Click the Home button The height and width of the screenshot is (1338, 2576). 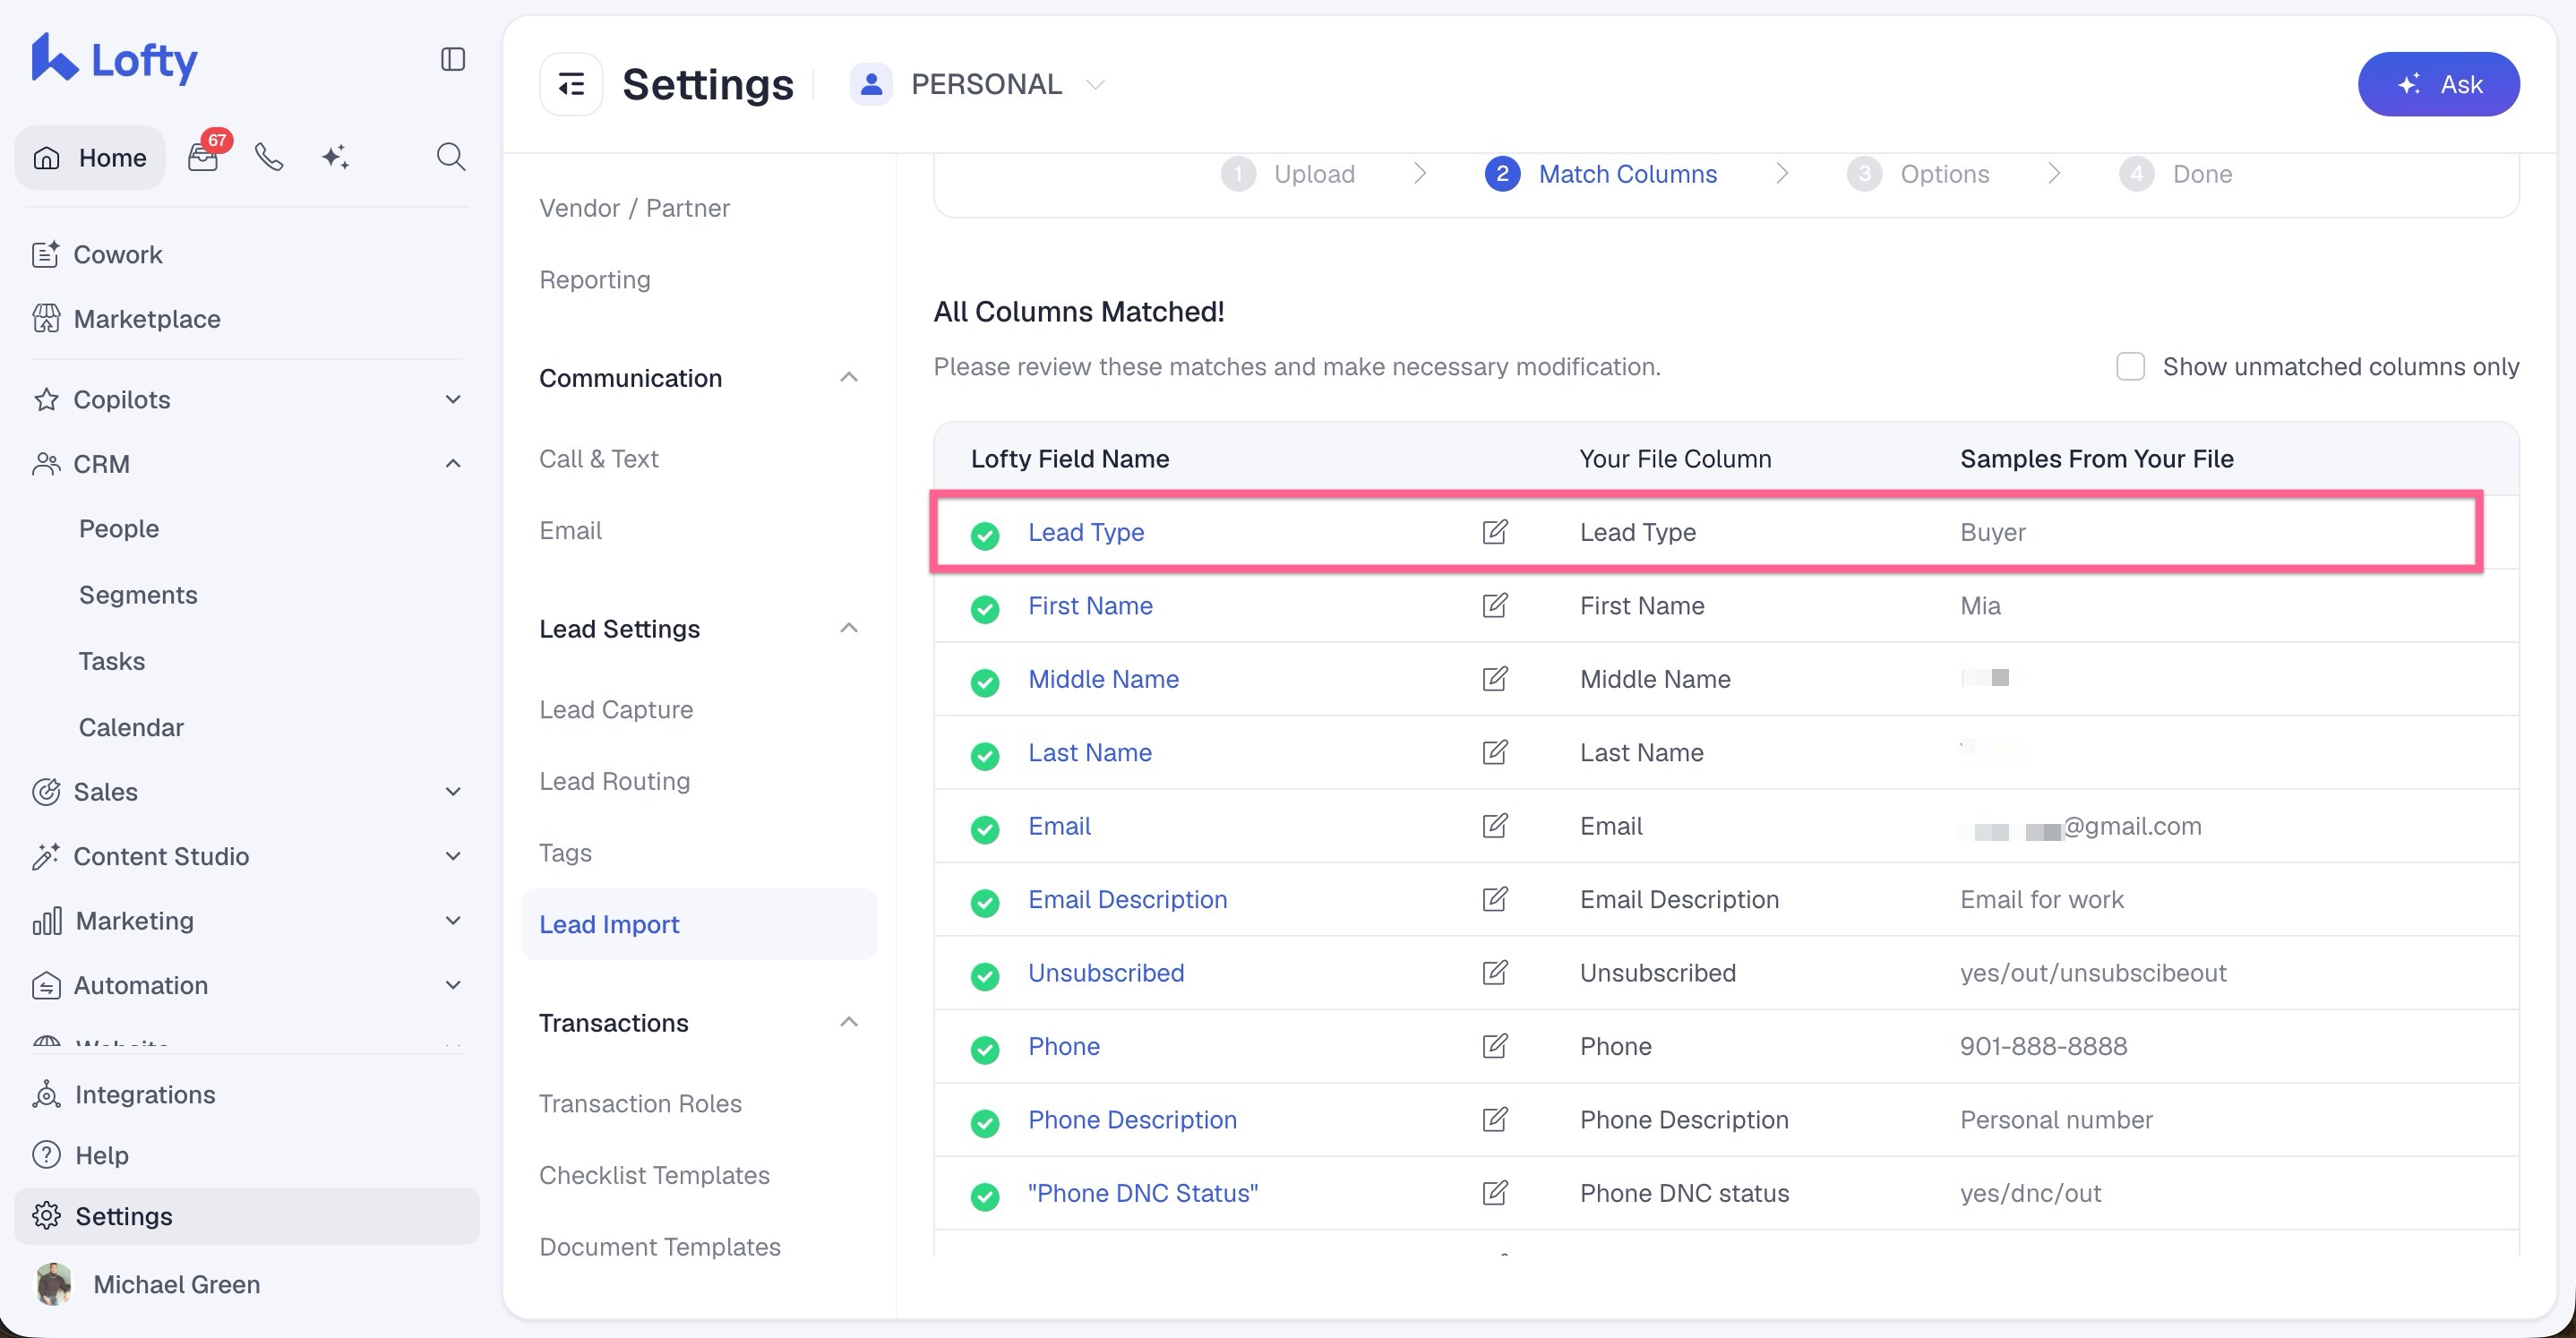90,157
